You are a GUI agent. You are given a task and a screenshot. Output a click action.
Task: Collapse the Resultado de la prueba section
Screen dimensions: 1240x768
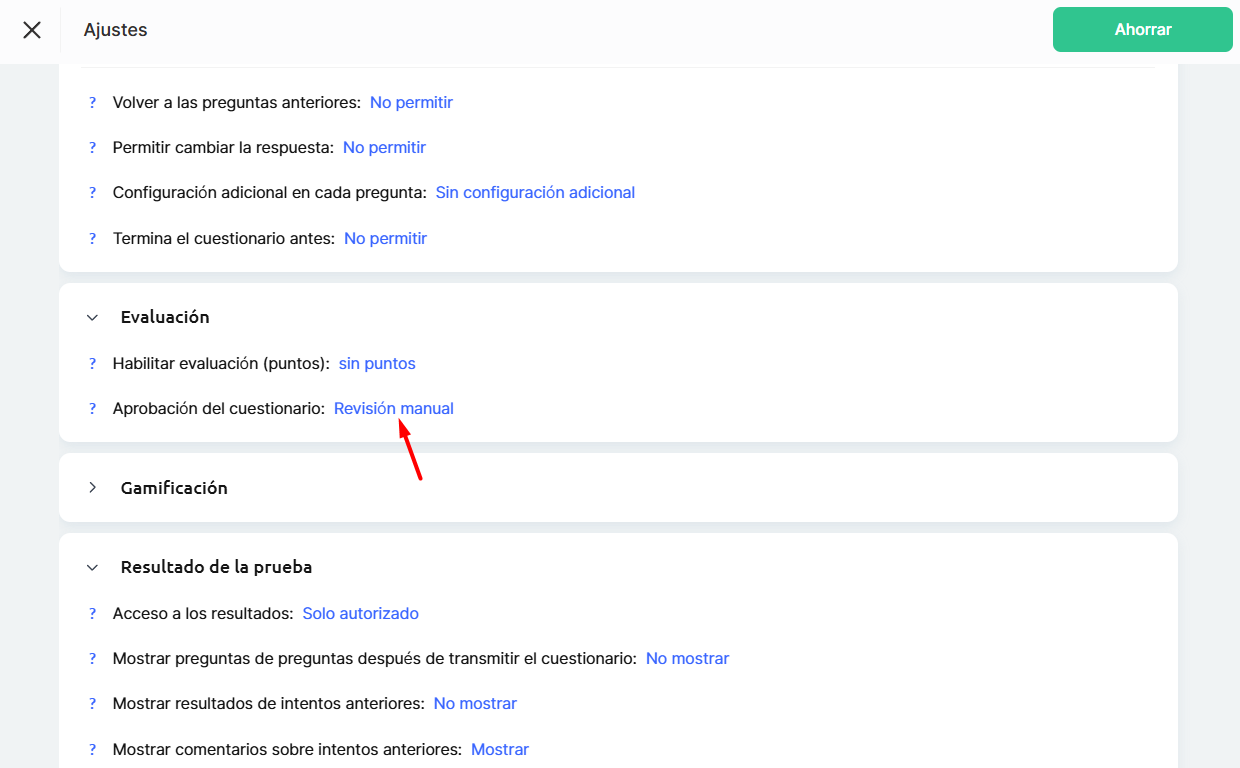93,567
